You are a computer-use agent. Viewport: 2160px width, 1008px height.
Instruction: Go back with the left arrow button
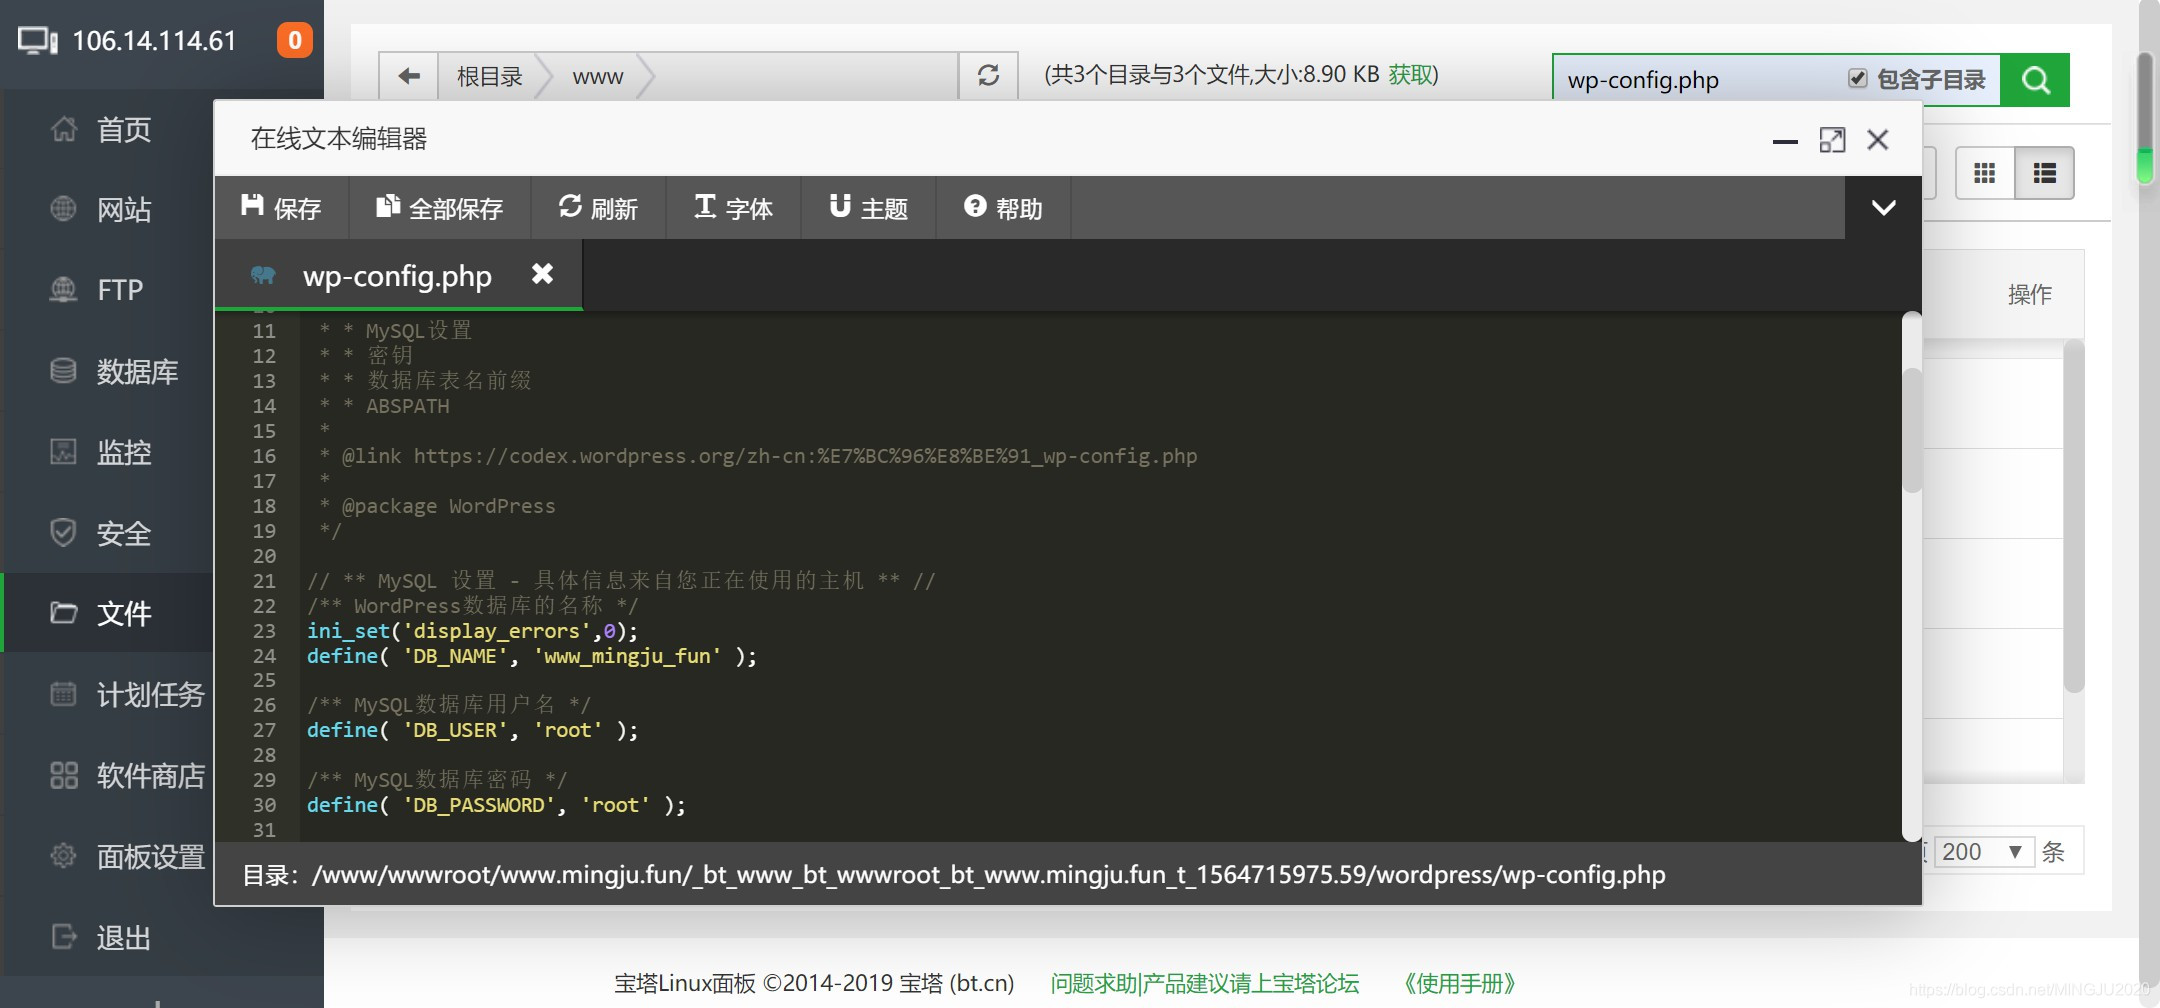408,76
